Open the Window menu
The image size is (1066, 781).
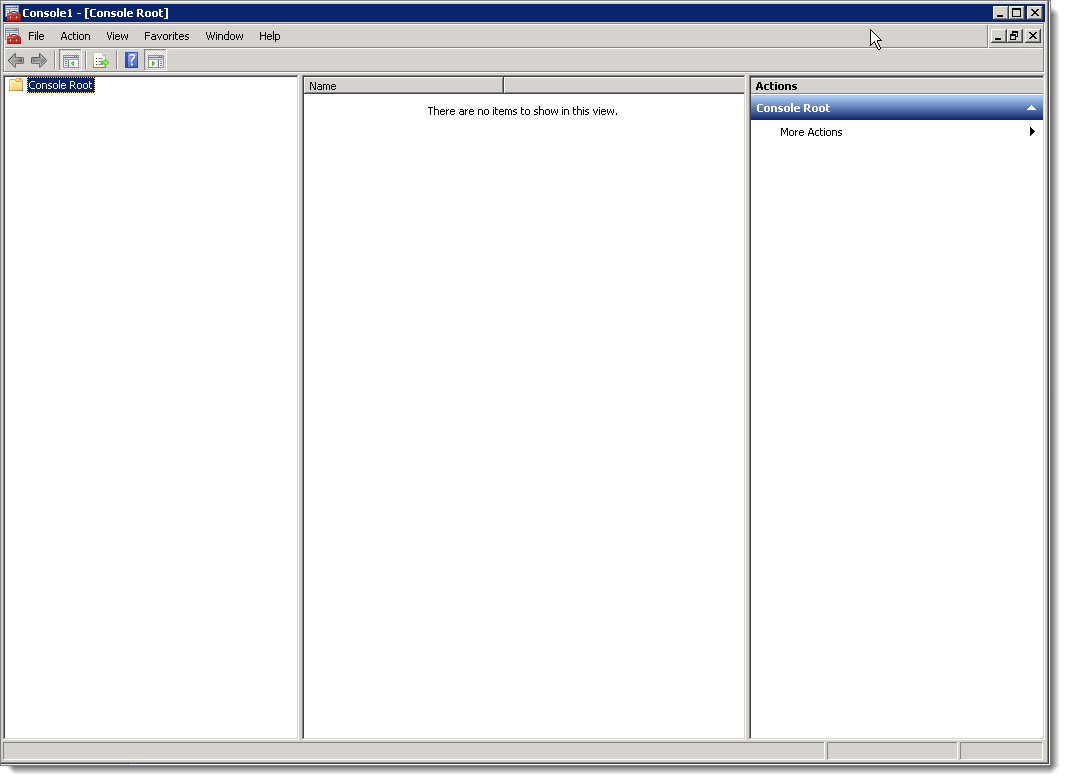click(224, 36)
